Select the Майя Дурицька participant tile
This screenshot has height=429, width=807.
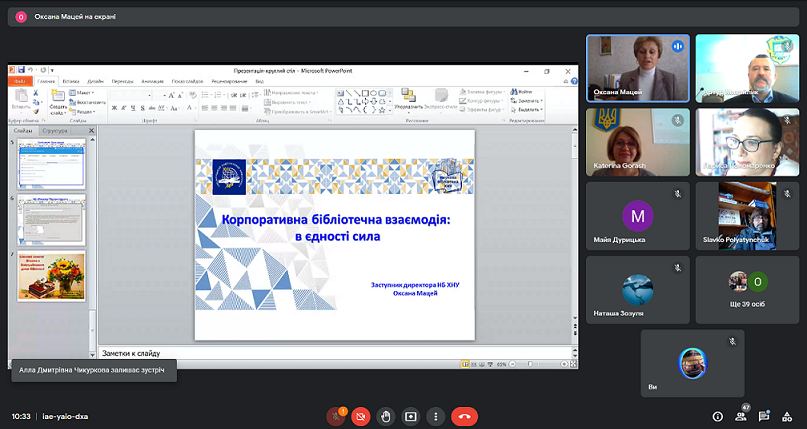(638, 216)
